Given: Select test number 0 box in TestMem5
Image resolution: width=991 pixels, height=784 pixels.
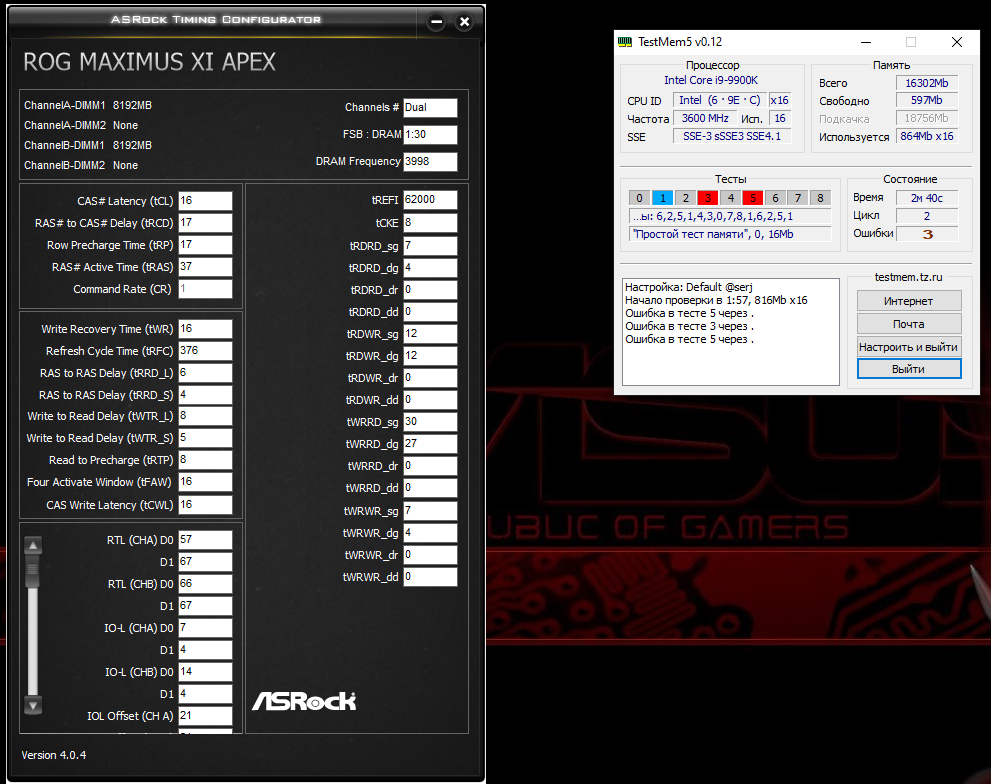Looking at the screenshot, I should [640, 198].
